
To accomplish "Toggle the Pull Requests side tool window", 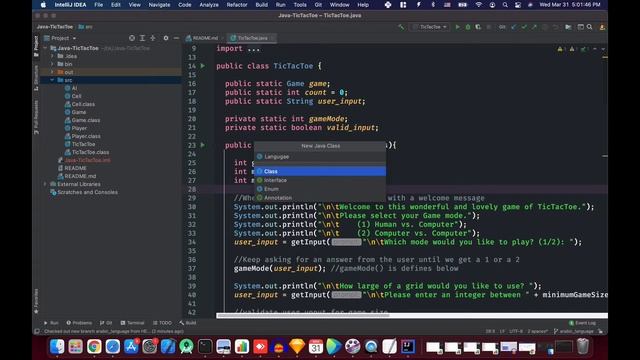I will [x=36, y=118].
